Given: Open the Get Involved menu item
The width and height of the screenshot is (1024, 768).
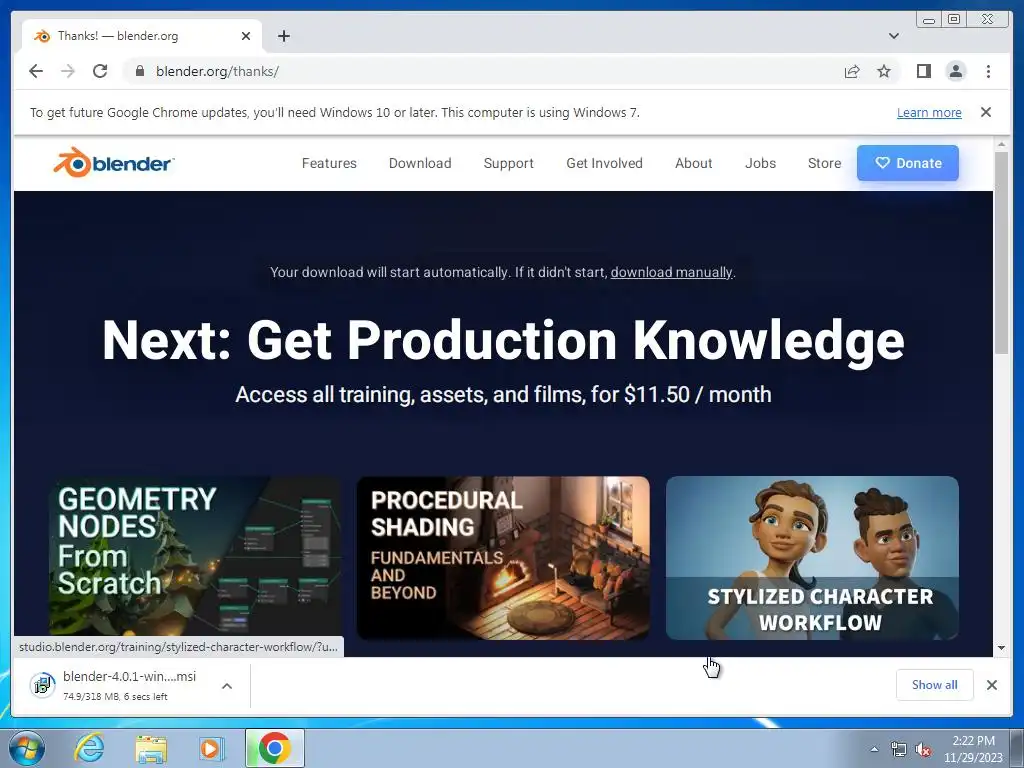Looking at the screenshot, I should tap(604, 163).
